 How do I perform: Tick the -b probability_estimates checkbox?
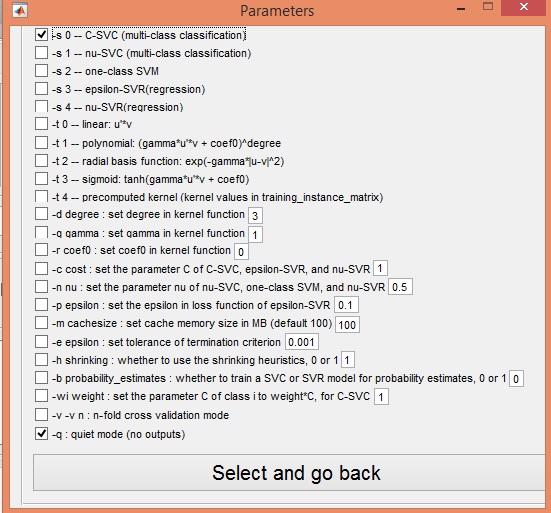pyautogui.click(x=41, y=378)
